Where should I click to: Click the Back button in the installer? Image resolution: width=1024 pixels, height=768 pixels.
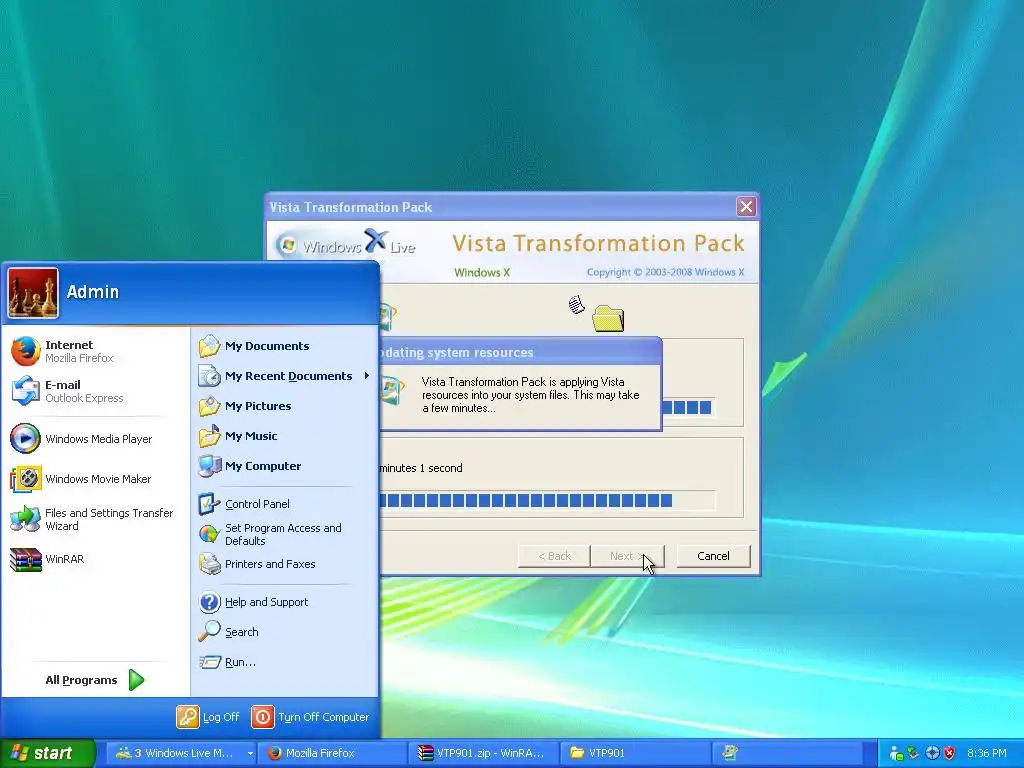[554, 556]
